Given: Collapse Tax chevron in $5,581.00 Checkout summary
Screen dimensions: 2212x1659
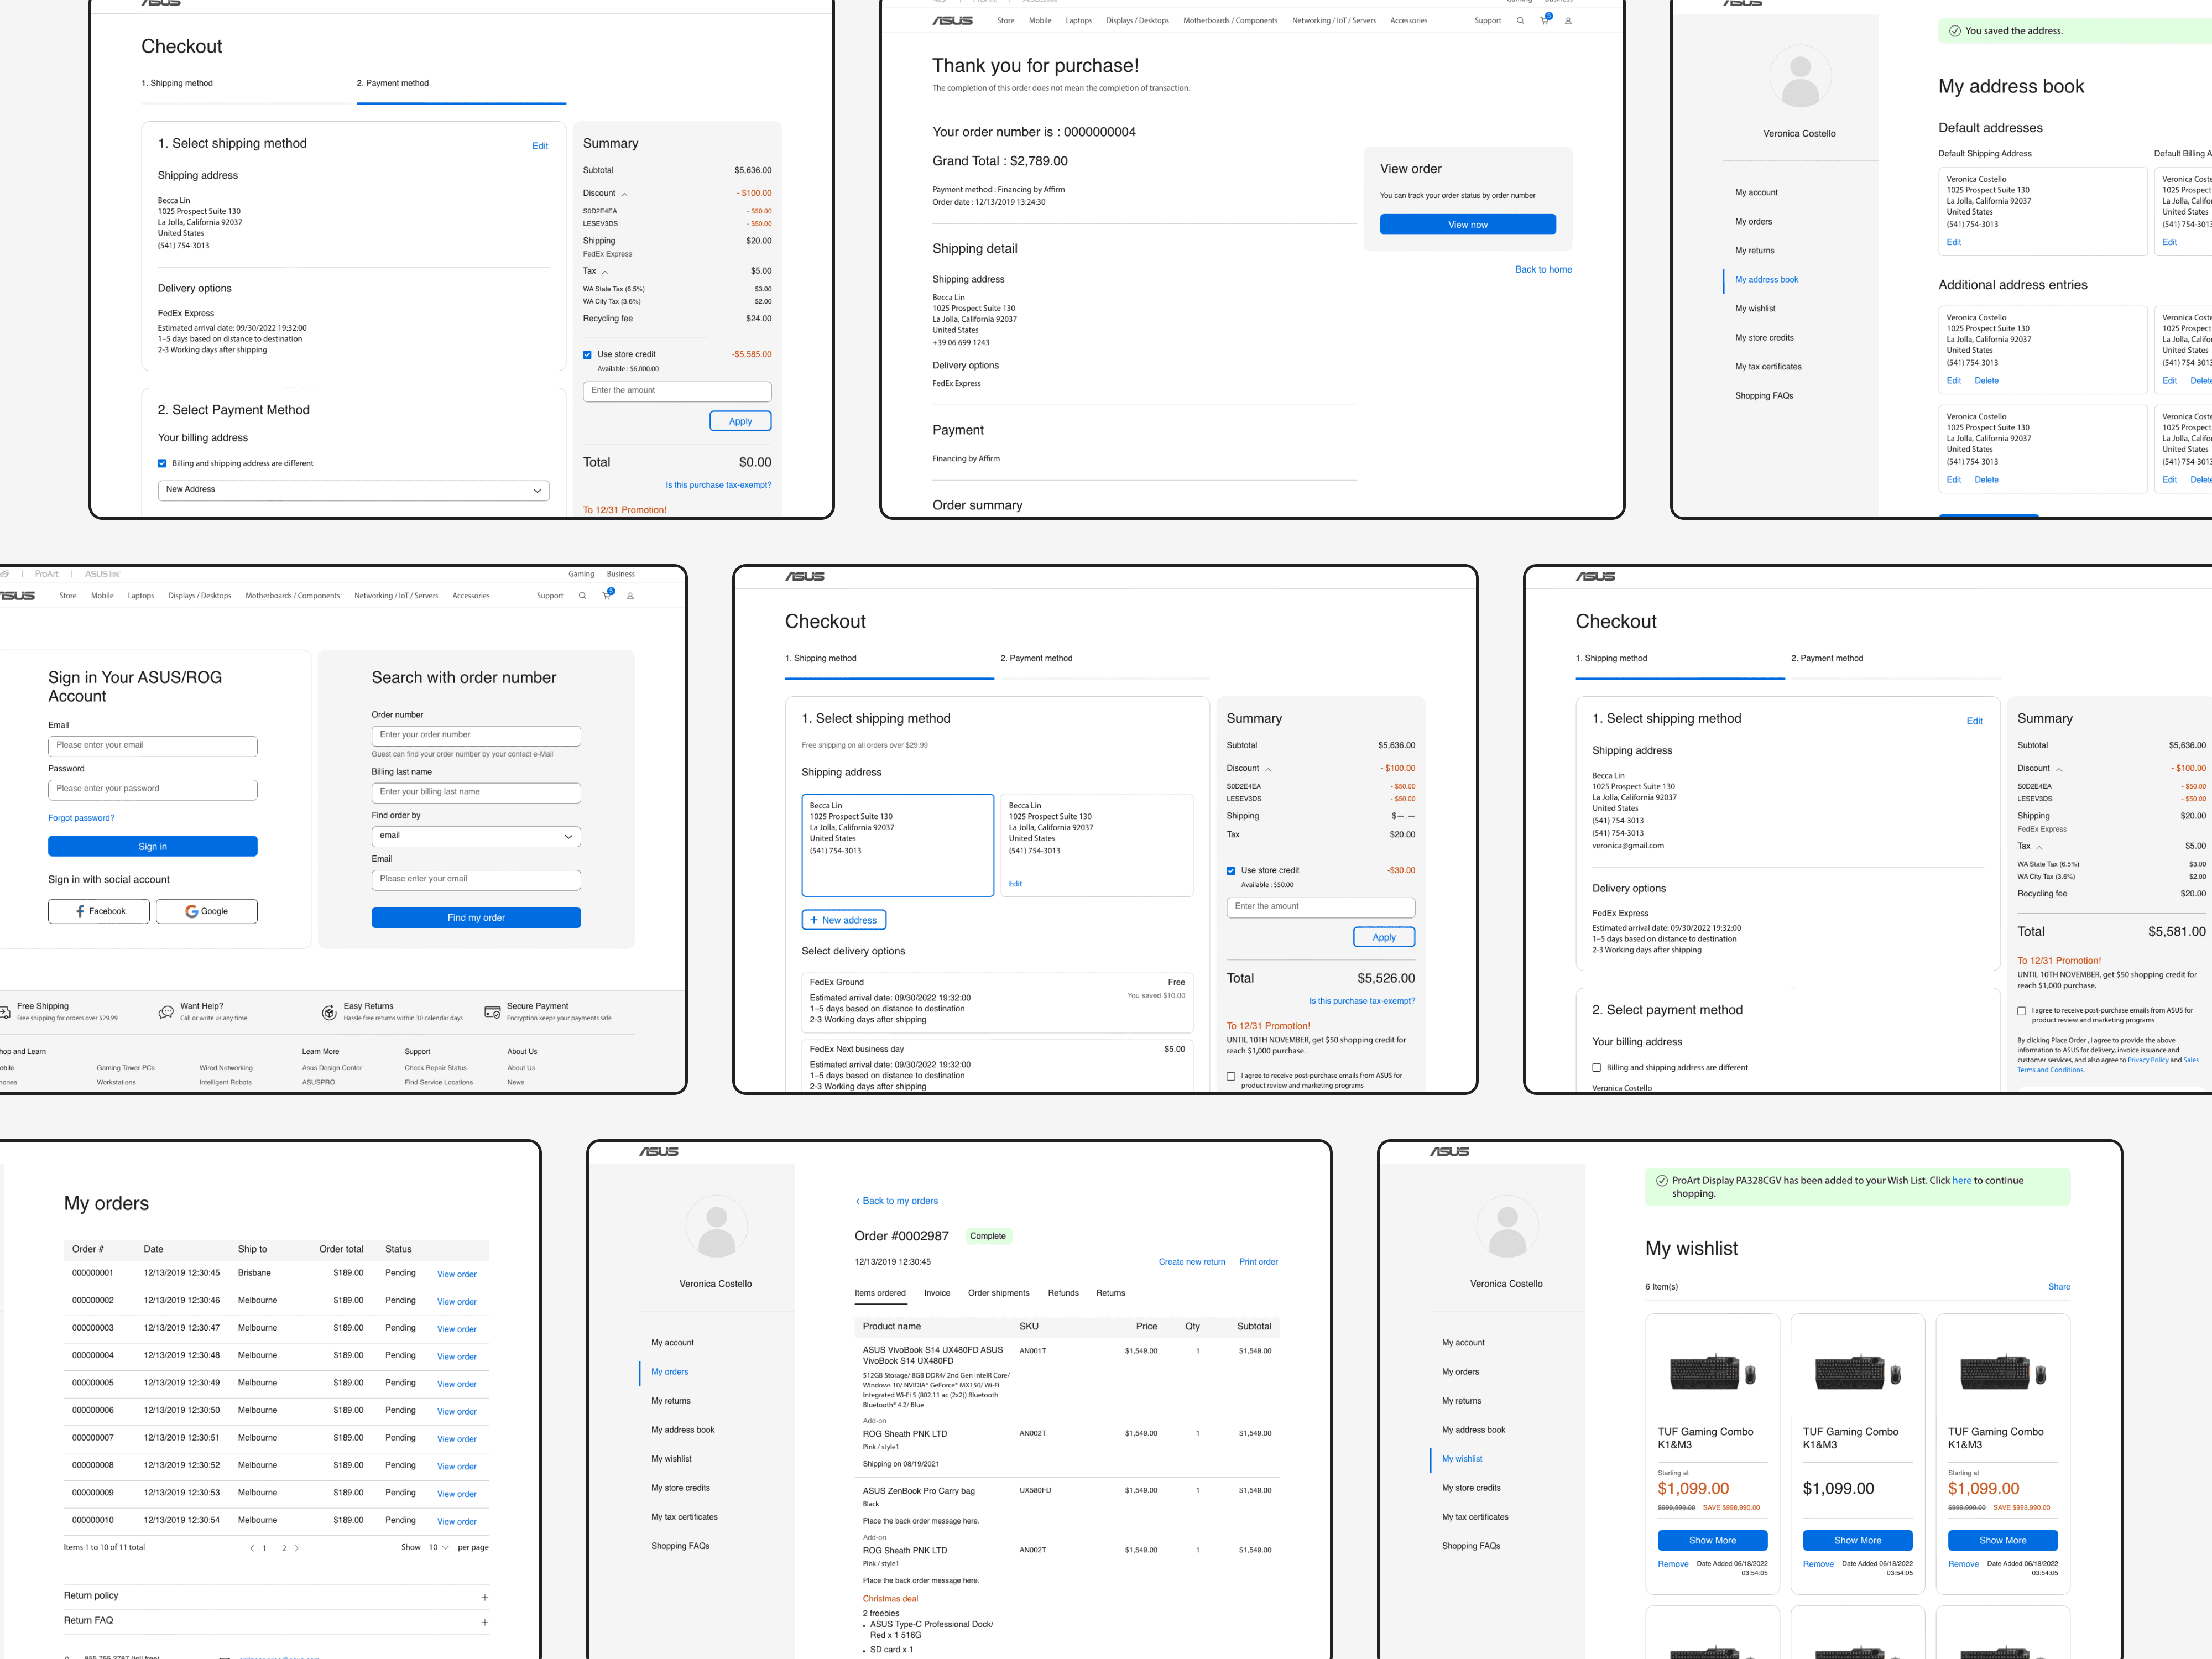Looking at the screenshot, I should (2040, 847).
